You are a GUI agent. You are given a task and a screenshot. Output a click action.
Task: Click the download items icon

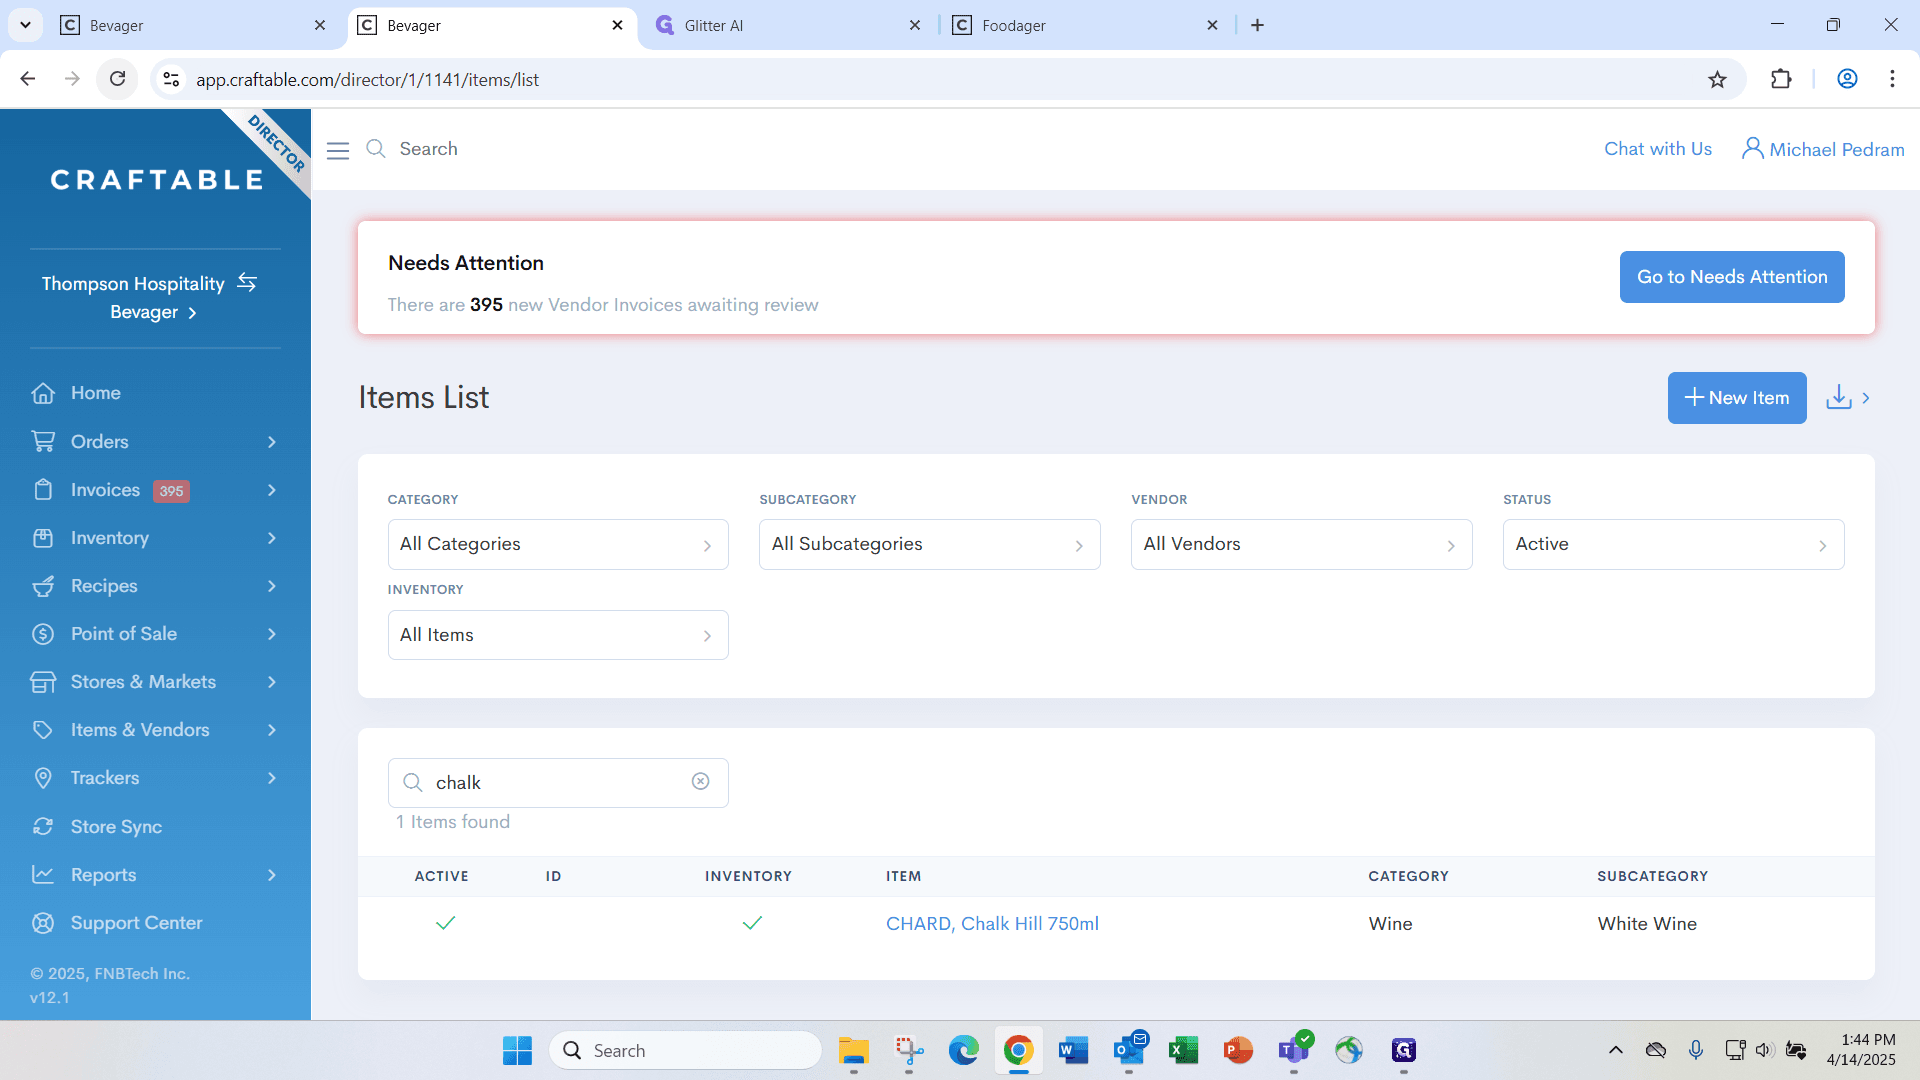[x=1839, y=397]
